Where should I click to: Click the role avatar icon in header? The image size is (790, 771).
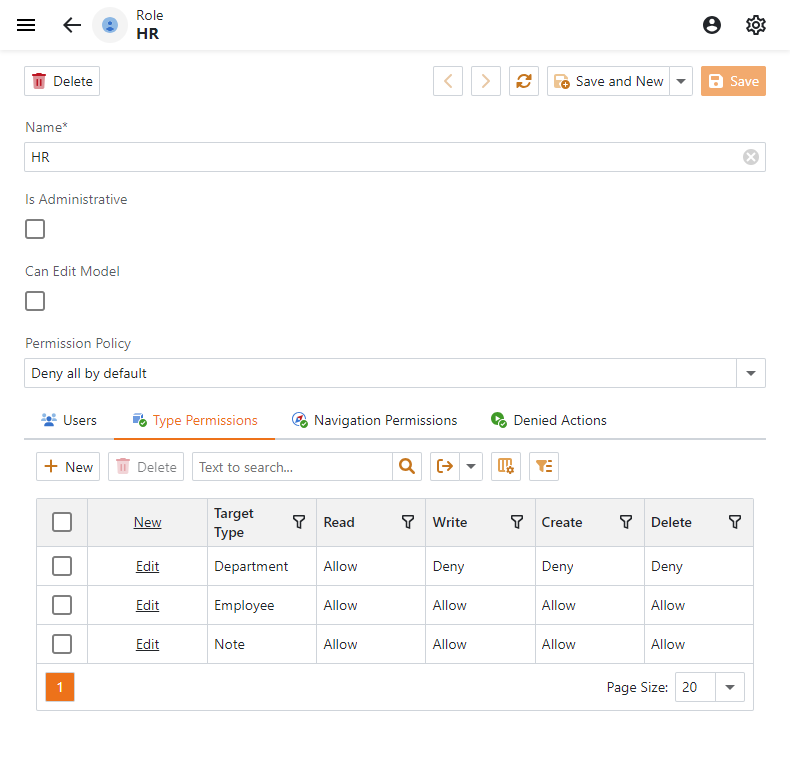110,25
